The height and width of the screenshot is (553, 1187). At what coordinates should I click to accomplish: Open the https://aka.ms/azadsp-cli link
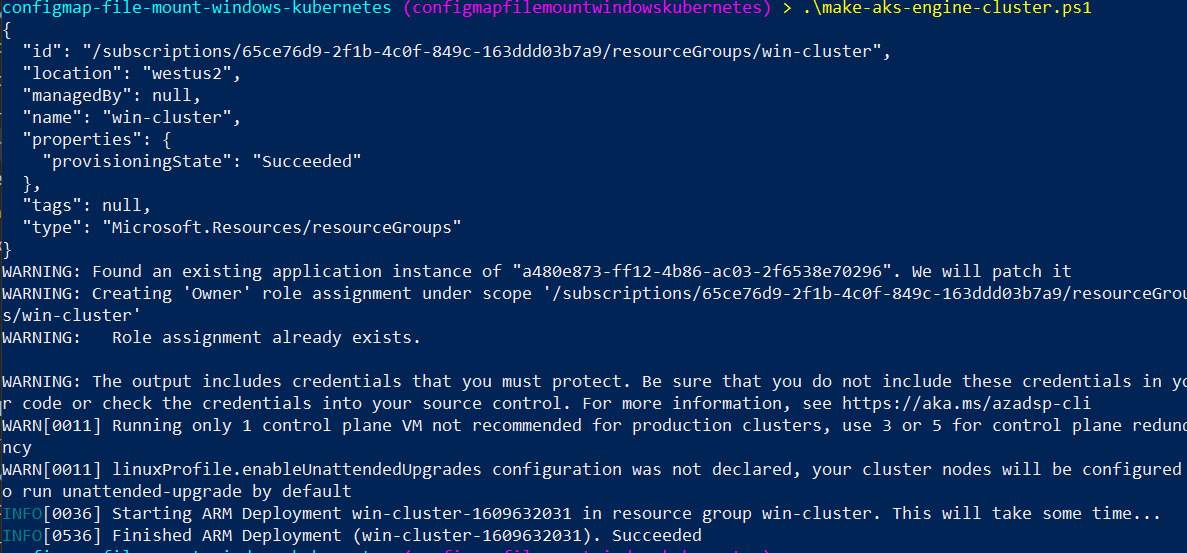pyautogui.click(x=967, y=403)
